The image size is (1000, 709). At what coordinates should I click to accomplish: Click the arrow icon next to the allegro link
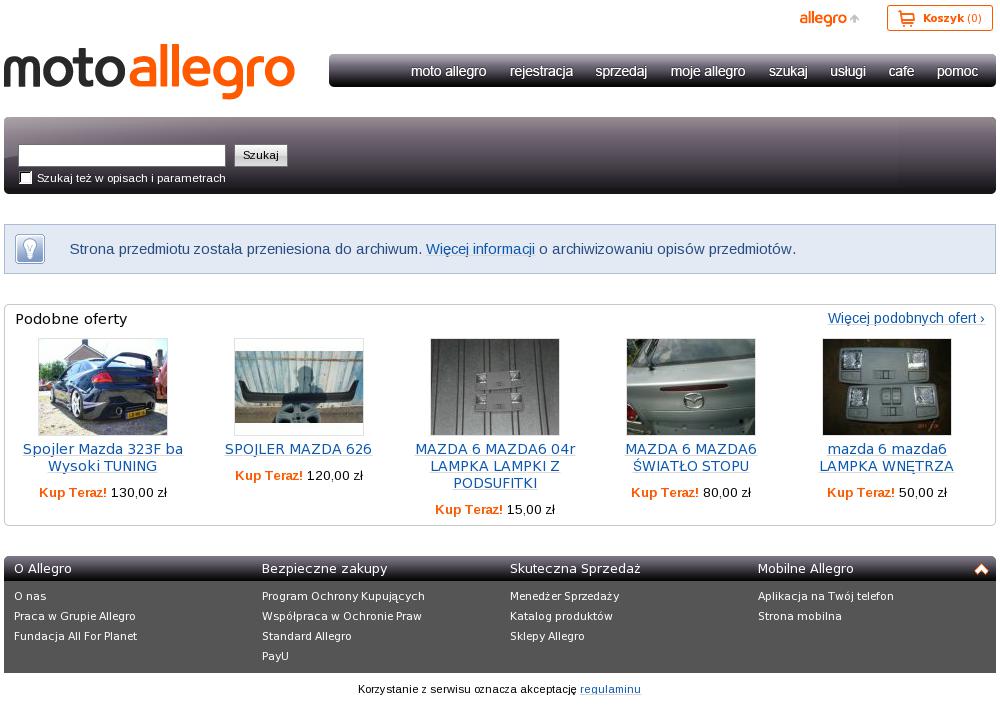pyautogui.click(x=855, y=18)
